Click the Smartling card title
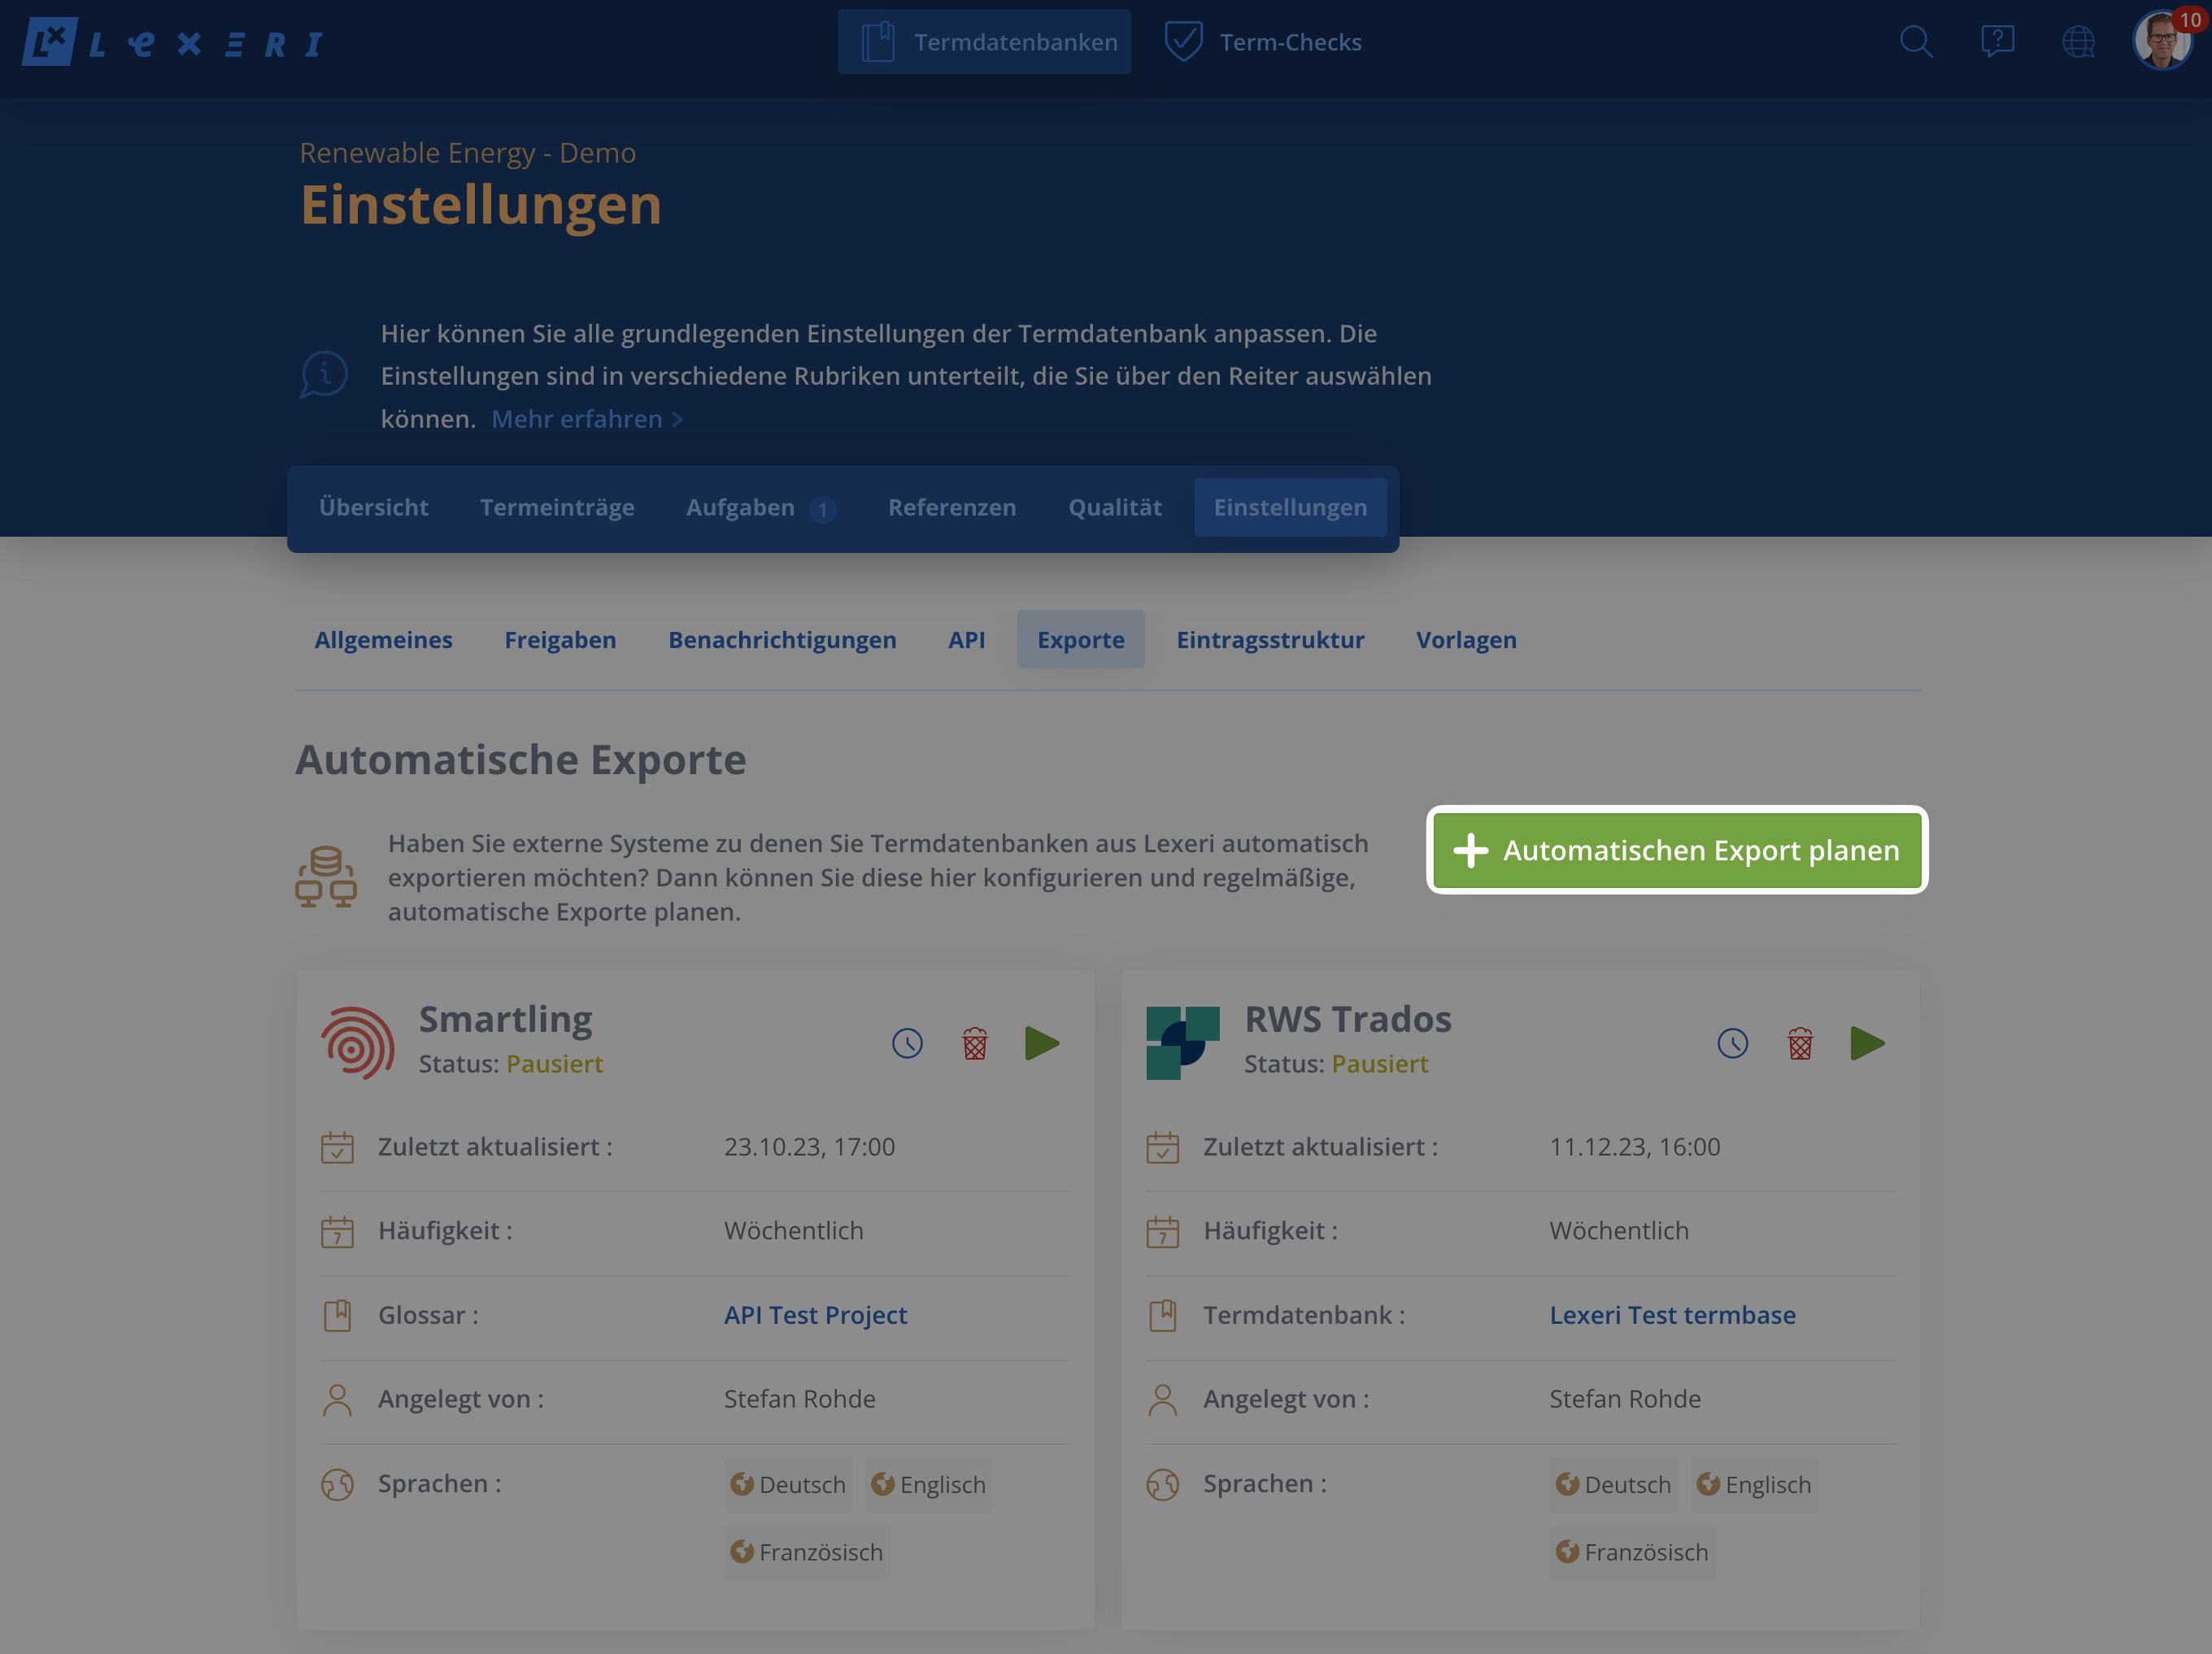Viewport: 2212px width, 1654px height. (505, 1019)
